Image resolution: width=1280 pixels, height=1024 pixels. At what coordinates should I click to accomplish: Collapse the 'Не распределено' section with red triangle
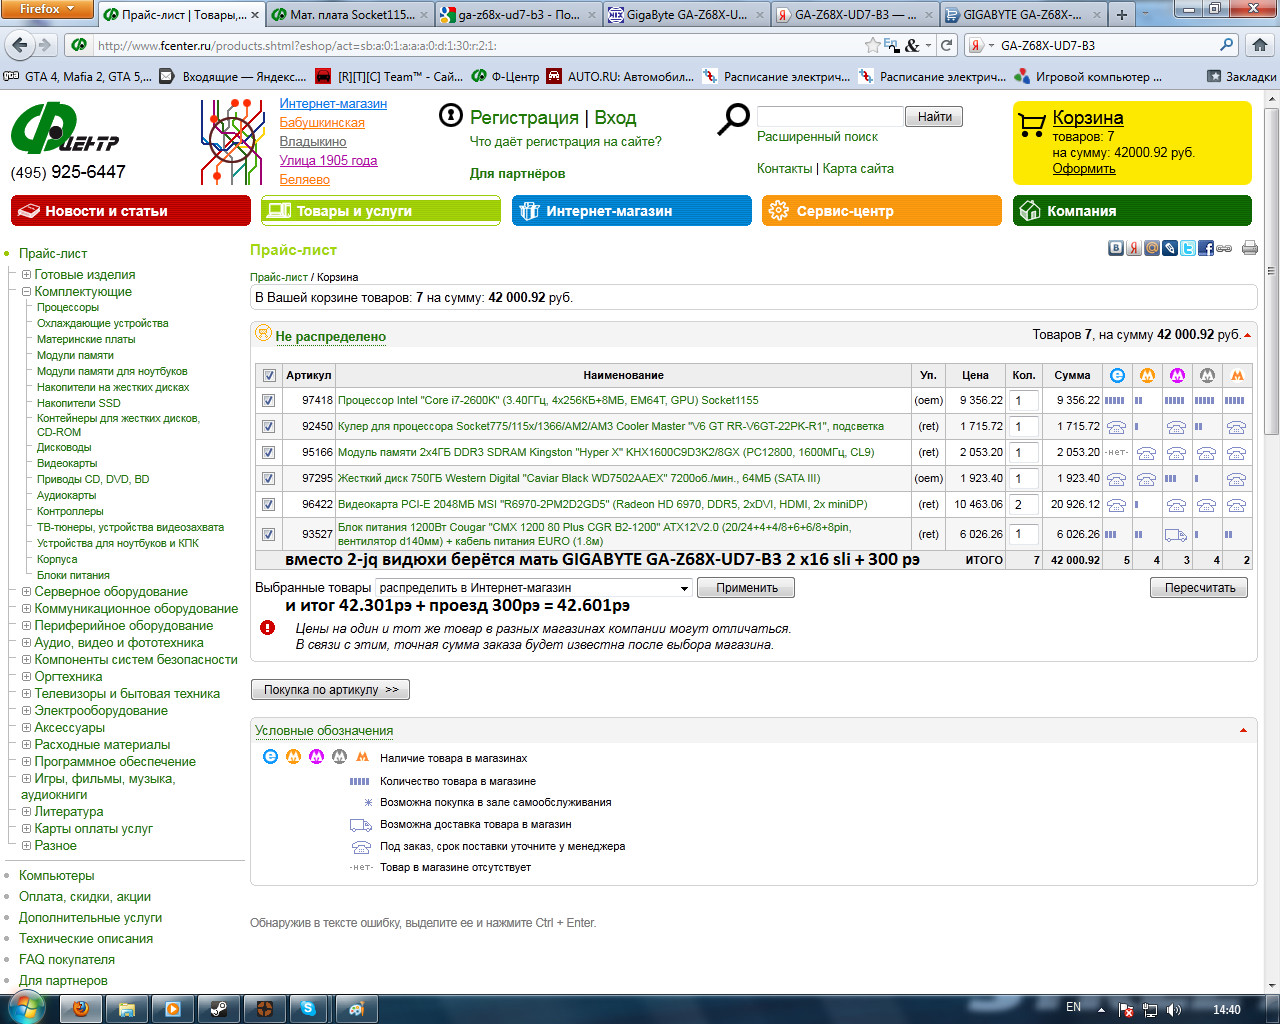[x=1247, y=335]
